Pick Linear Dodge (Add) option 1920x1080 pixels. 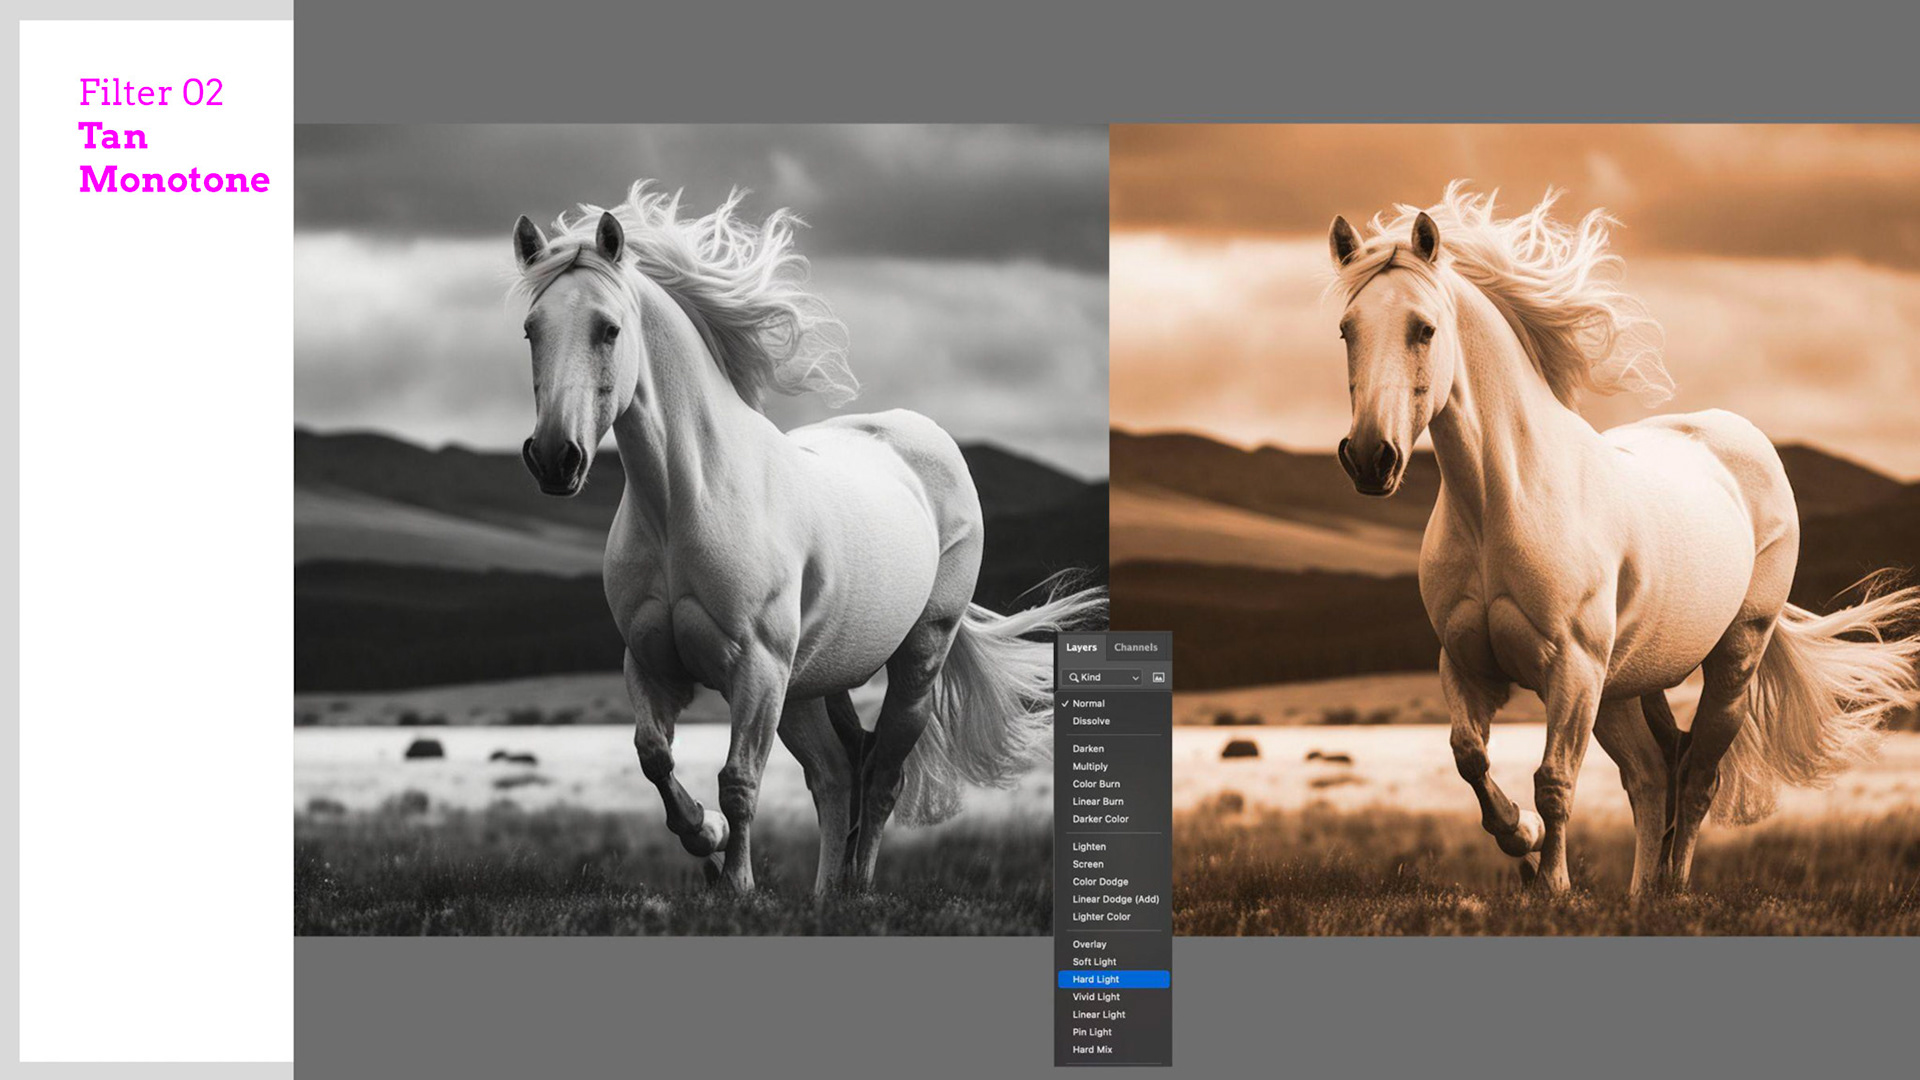click(x=1115, y=899)
